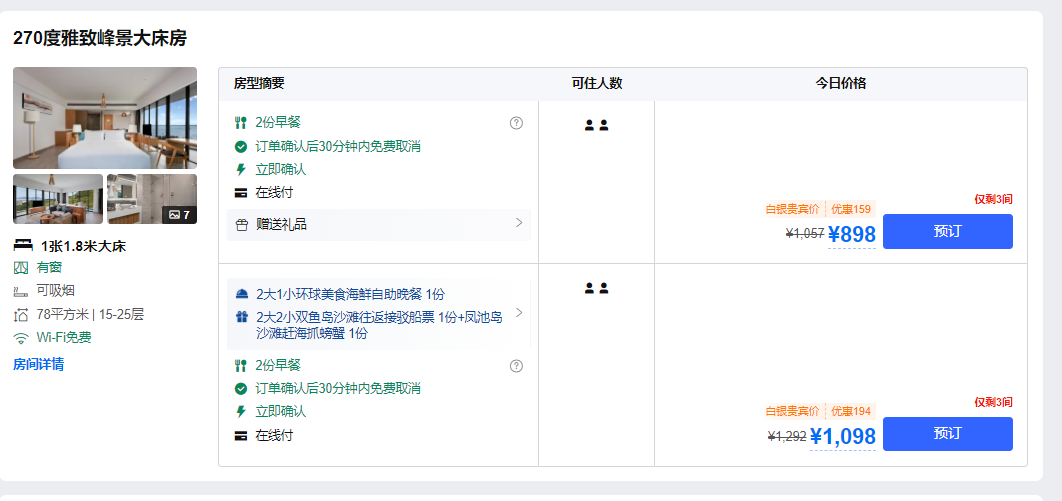Screen dimensions: 1062x501
Task: Click help icon beside first 2份早餐
Action: 516,123
